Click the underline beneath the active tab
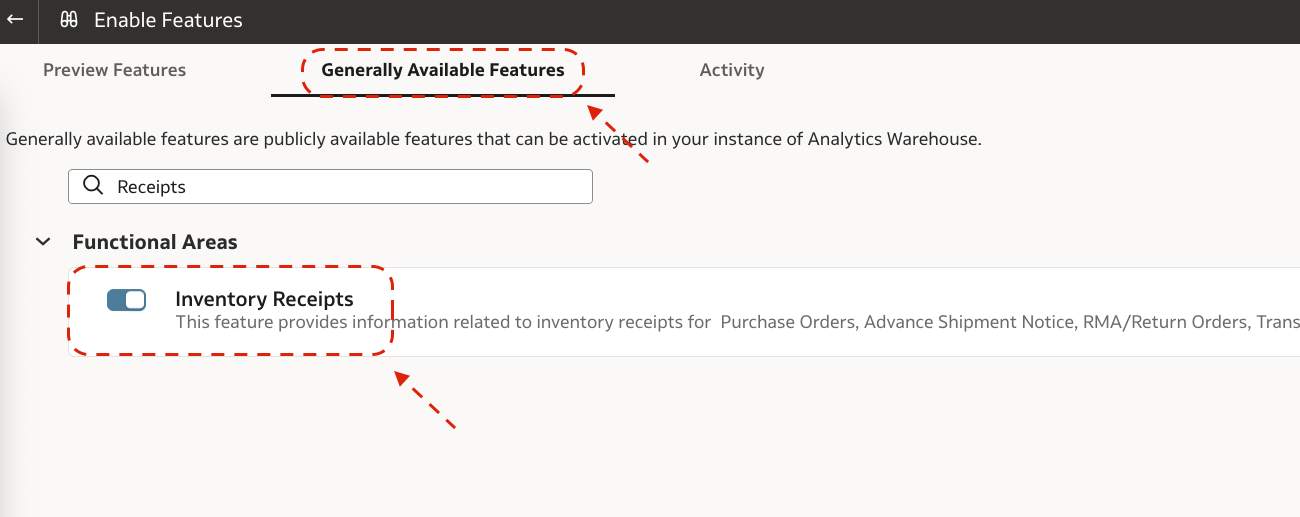Image resolution: width=1300 pixels, height=517 pixels. [x=443, y=94]
